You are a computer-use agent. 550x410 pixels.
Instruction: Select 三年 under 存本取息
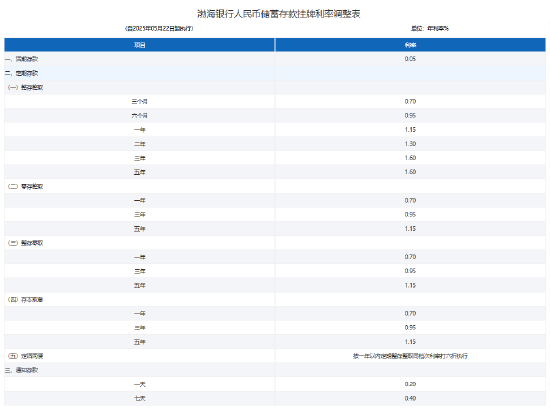click(x=140, y=328)
